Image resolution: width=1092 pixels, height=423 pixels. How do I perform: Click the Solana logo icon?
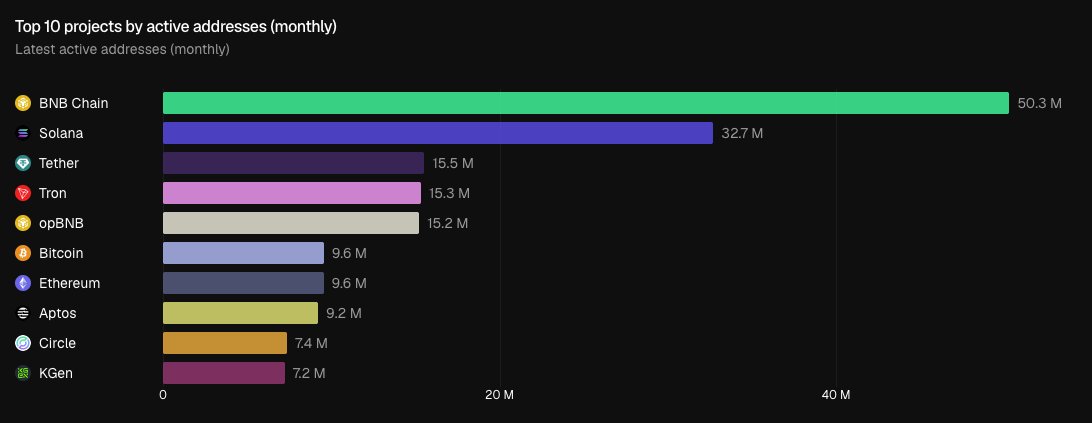pyautogui.click(x=23, y=133)
